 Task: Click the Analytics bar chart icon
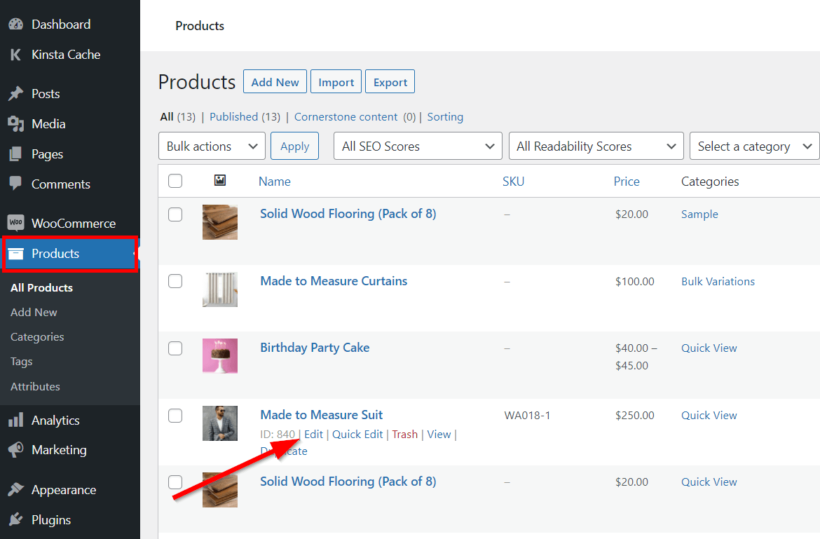tap(16, 420)
